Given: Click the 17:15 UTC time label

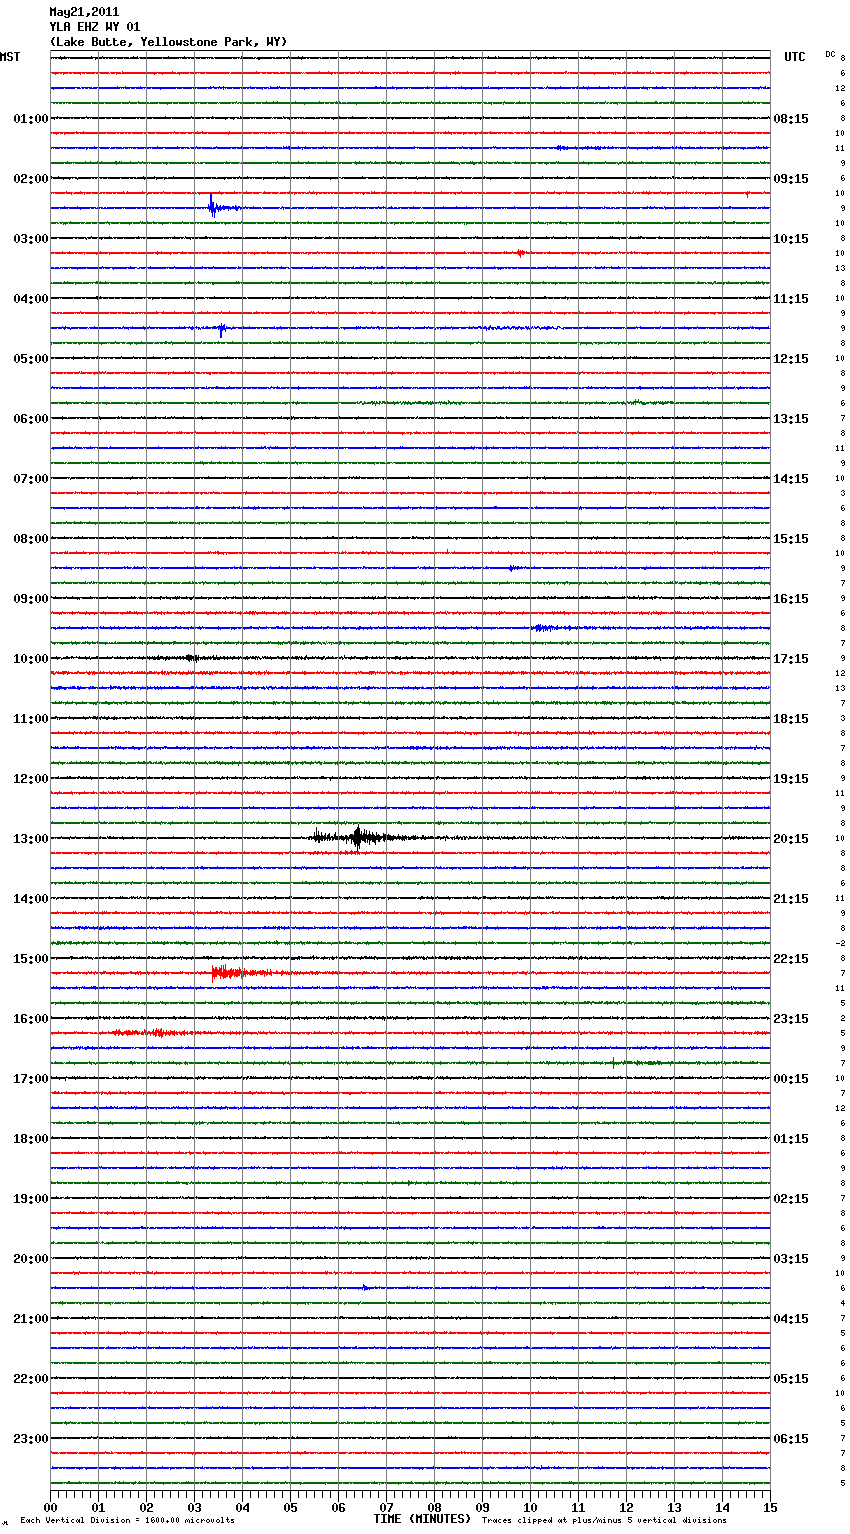Looking at the screenshot, I should 791,659.
